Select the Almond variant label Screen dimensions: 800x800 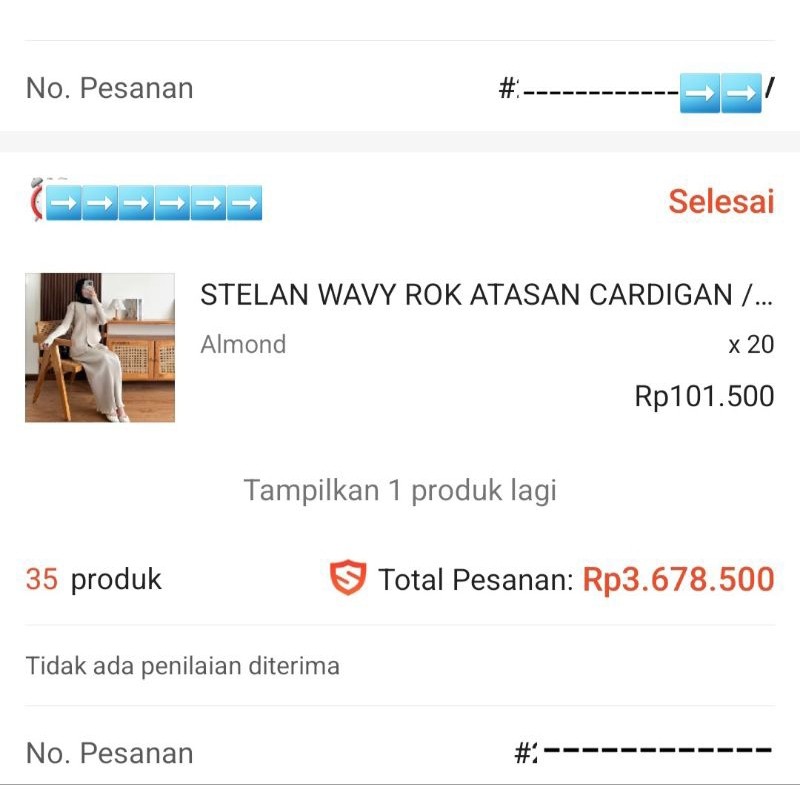(243, 345)
